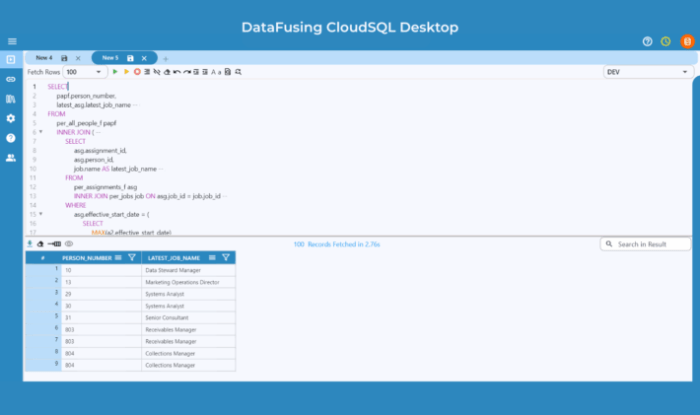Open the library books icon in sidebar
The height and width of the screenshot is (415, 700).
pos(11,99)
